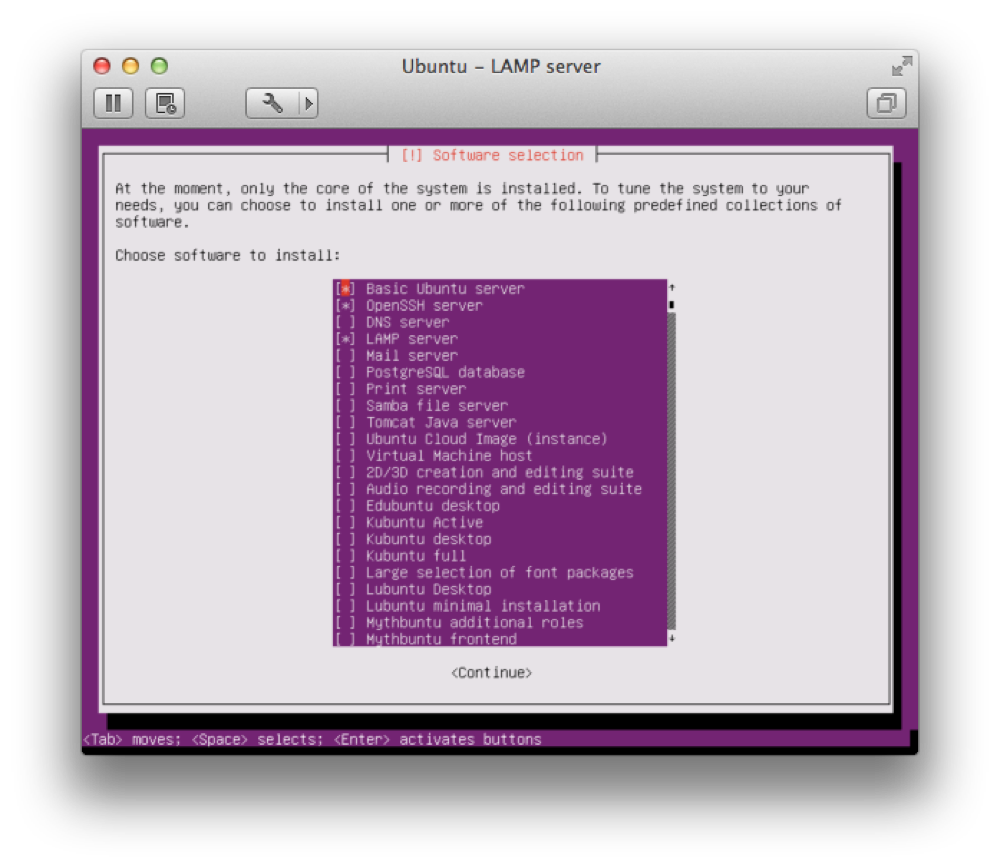The height and width of the screenshot is (868, 1000).
Task: Check the Mythbuntu frontend option
Action: coord(346,638)
